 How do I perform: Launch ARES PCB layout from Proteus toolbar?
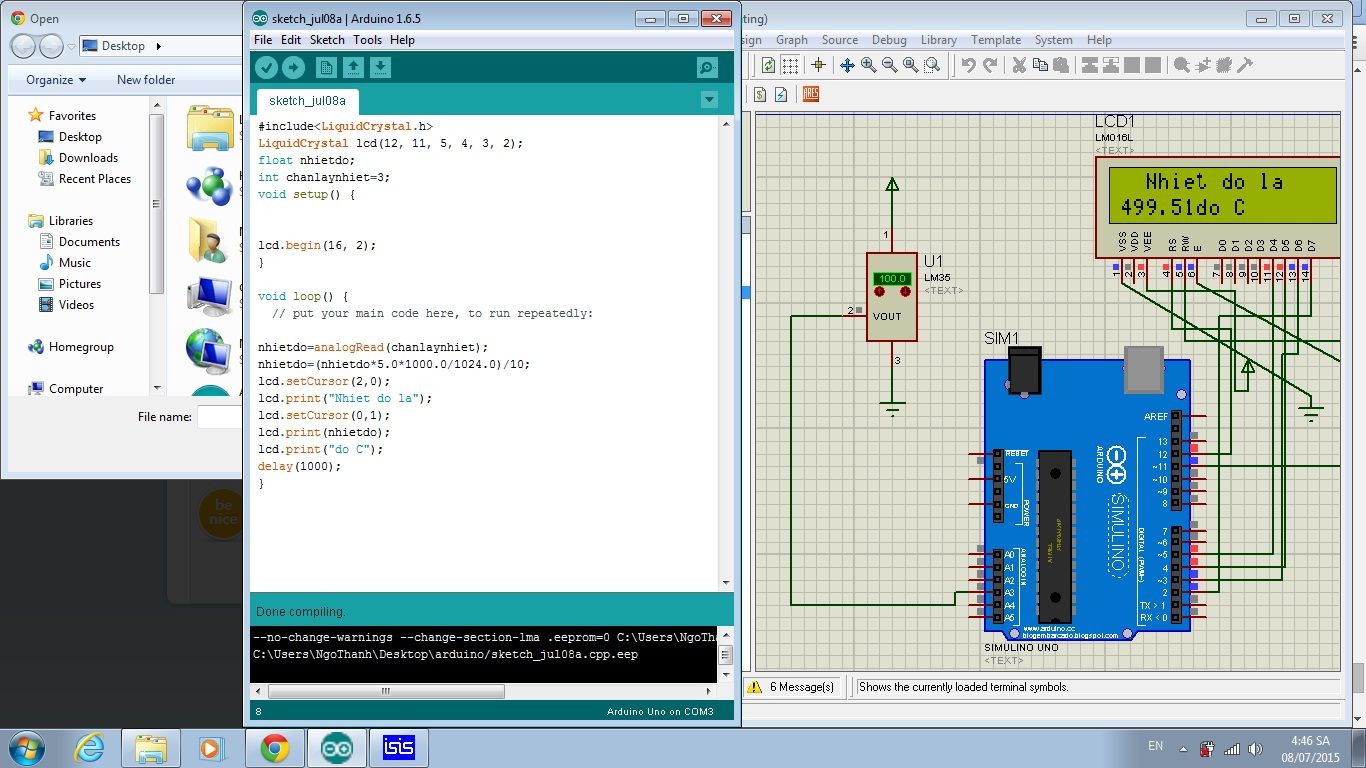point(810,94)
